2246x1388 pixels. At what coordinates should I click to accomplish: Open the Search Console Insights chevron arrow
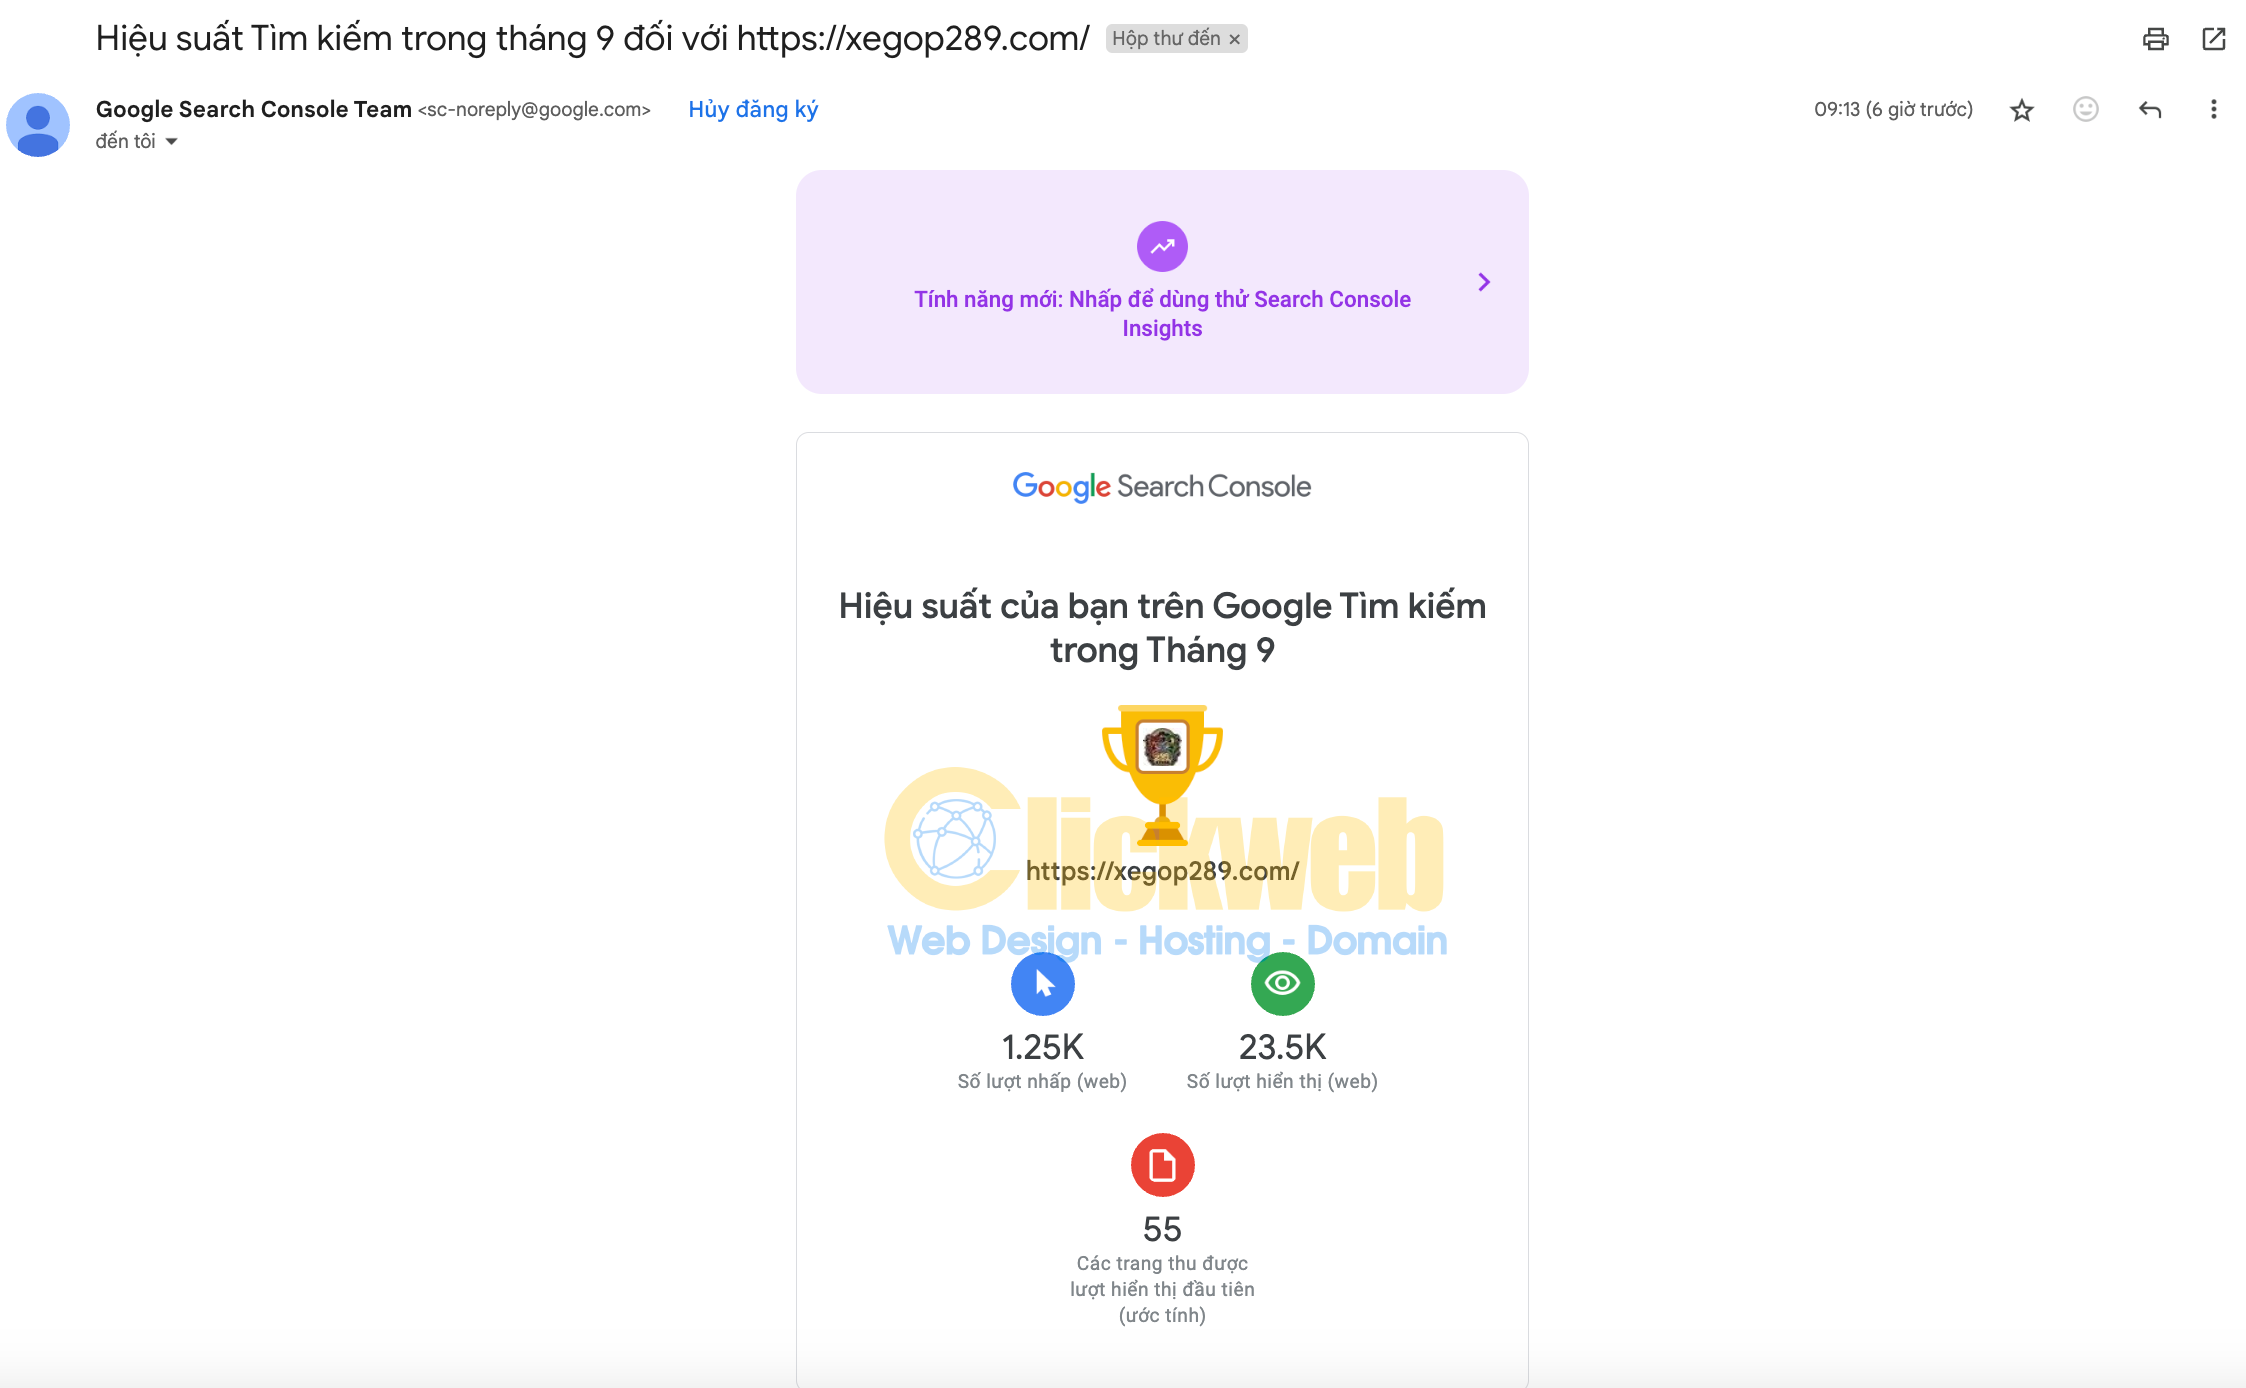[1484, 282]
